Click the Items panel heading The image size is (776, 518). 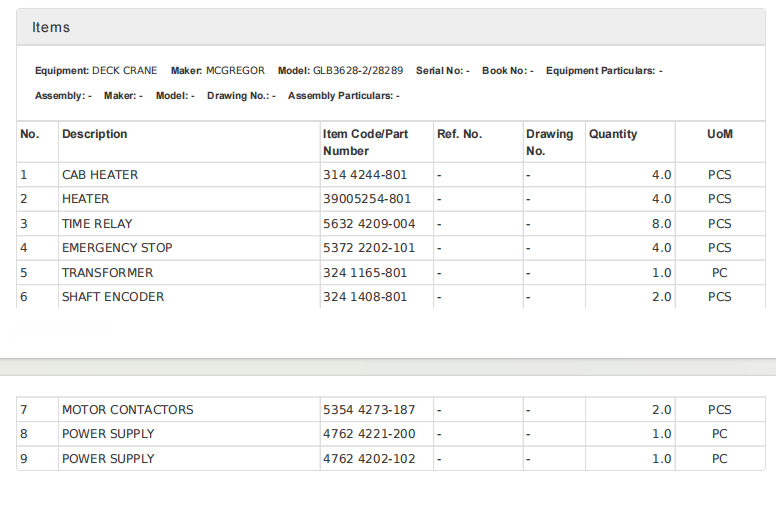pos(51,27)
